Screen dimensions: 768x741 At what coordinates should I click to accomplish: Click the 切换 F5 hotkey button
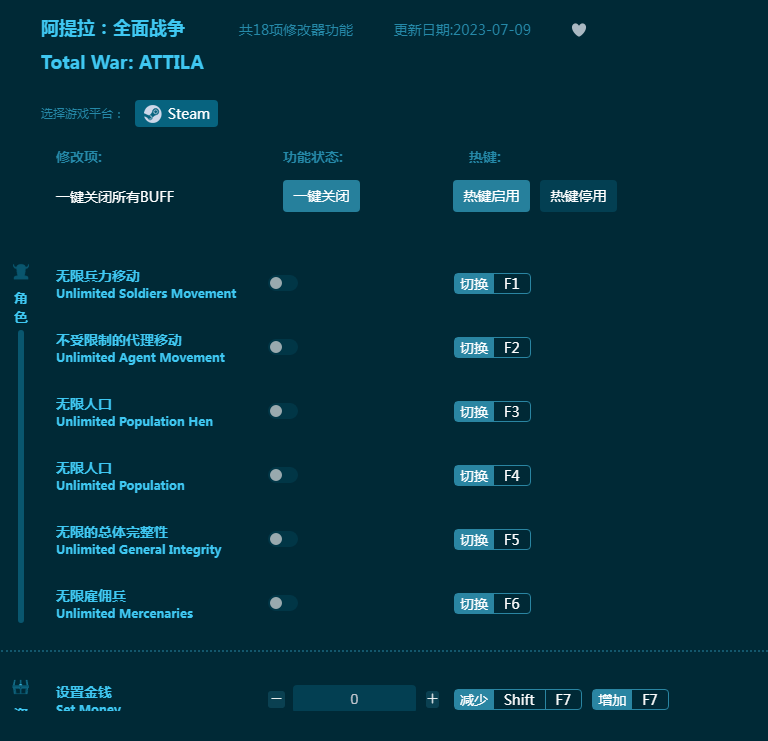coord(492,540)
